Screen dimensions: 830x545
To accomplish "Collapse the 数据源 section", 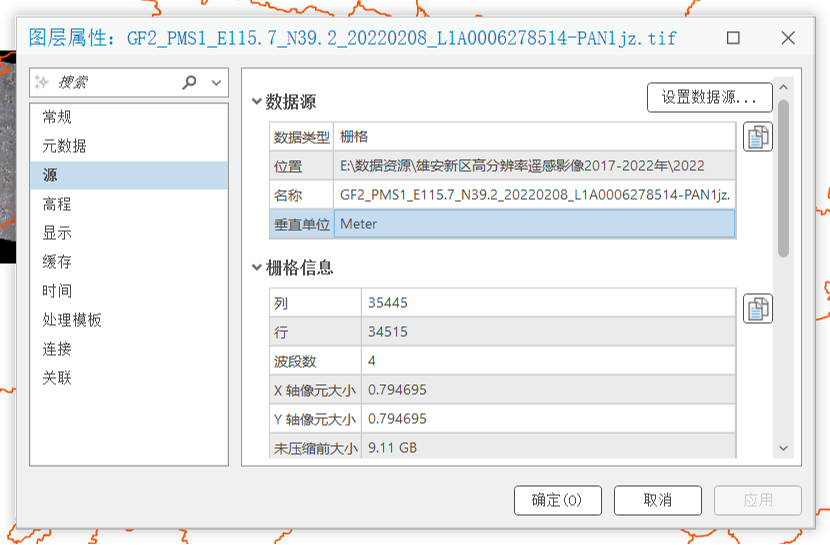I will [257, 101].
